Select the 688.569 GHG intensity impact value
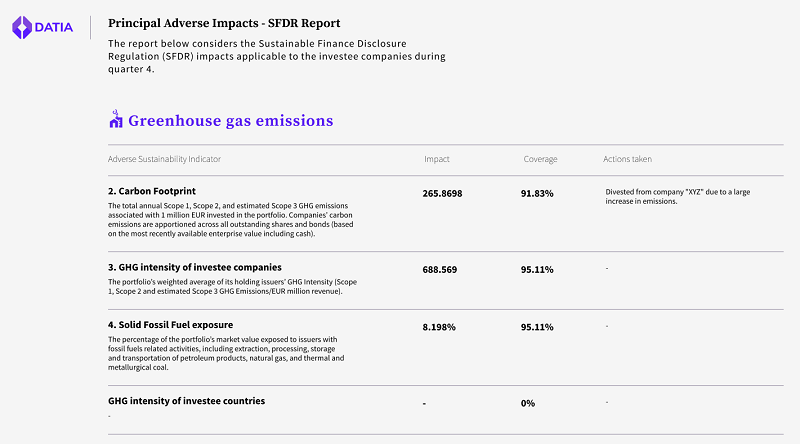Screen dimensions: 800x444 click(440, 269)
